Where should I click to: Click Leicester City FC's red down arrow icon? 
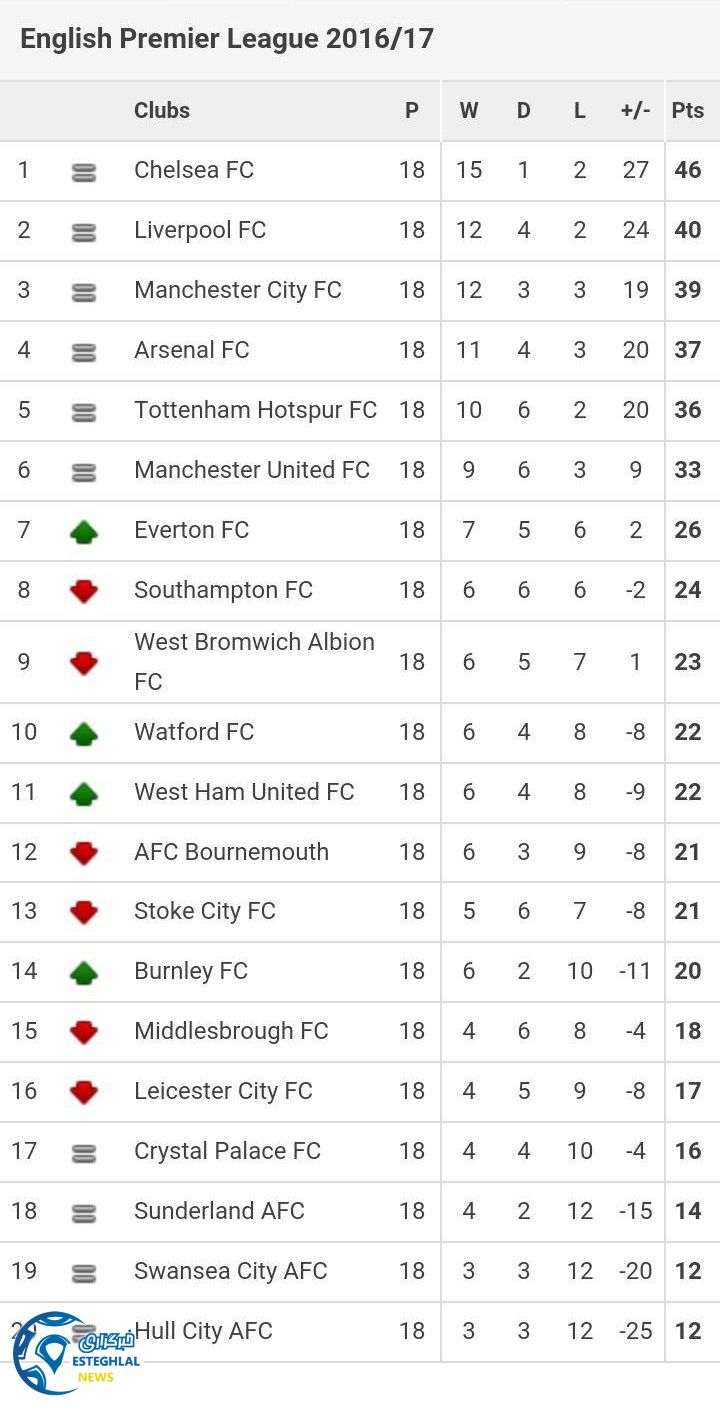point(84,1092)
